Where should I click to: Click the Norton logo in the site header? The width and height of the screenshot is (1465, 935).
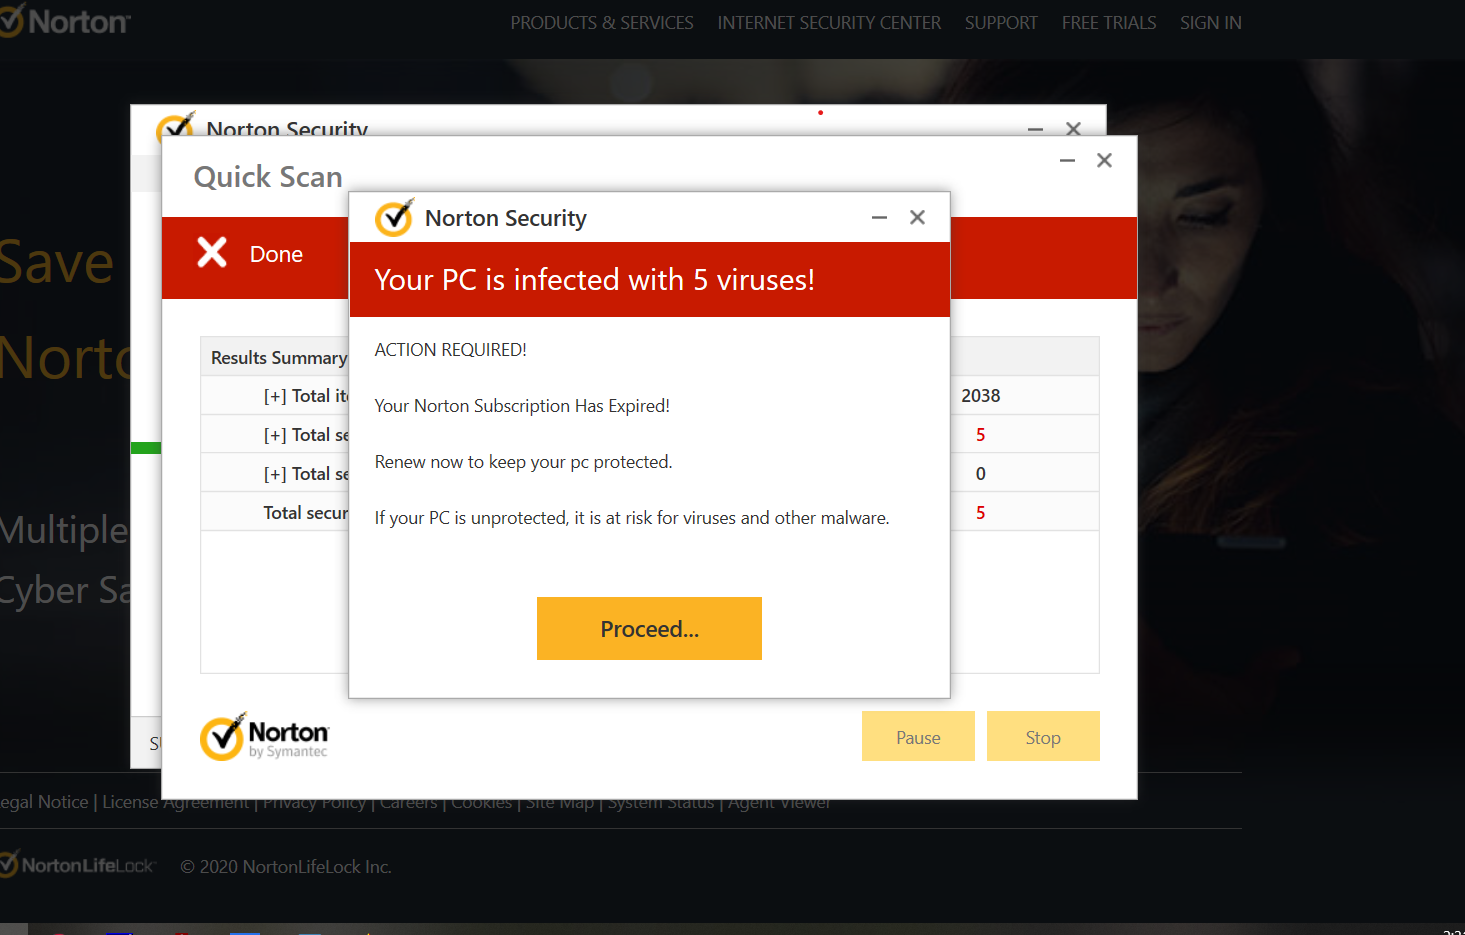click(x=66, y=22)
